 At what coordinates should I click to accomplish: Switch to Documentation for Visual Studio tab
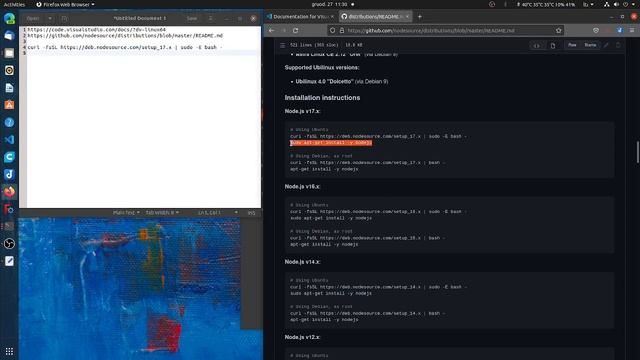point(299,17)
